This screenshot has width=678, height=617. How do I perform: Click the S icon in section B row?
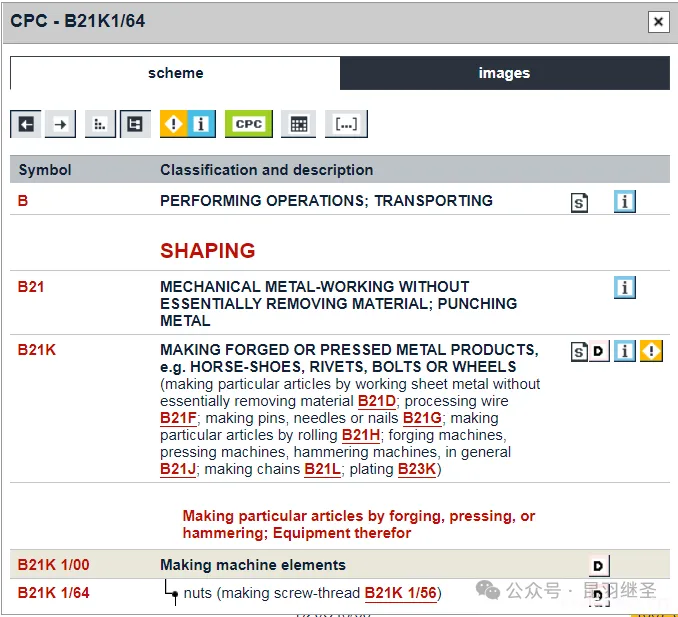tap(579, 202)
